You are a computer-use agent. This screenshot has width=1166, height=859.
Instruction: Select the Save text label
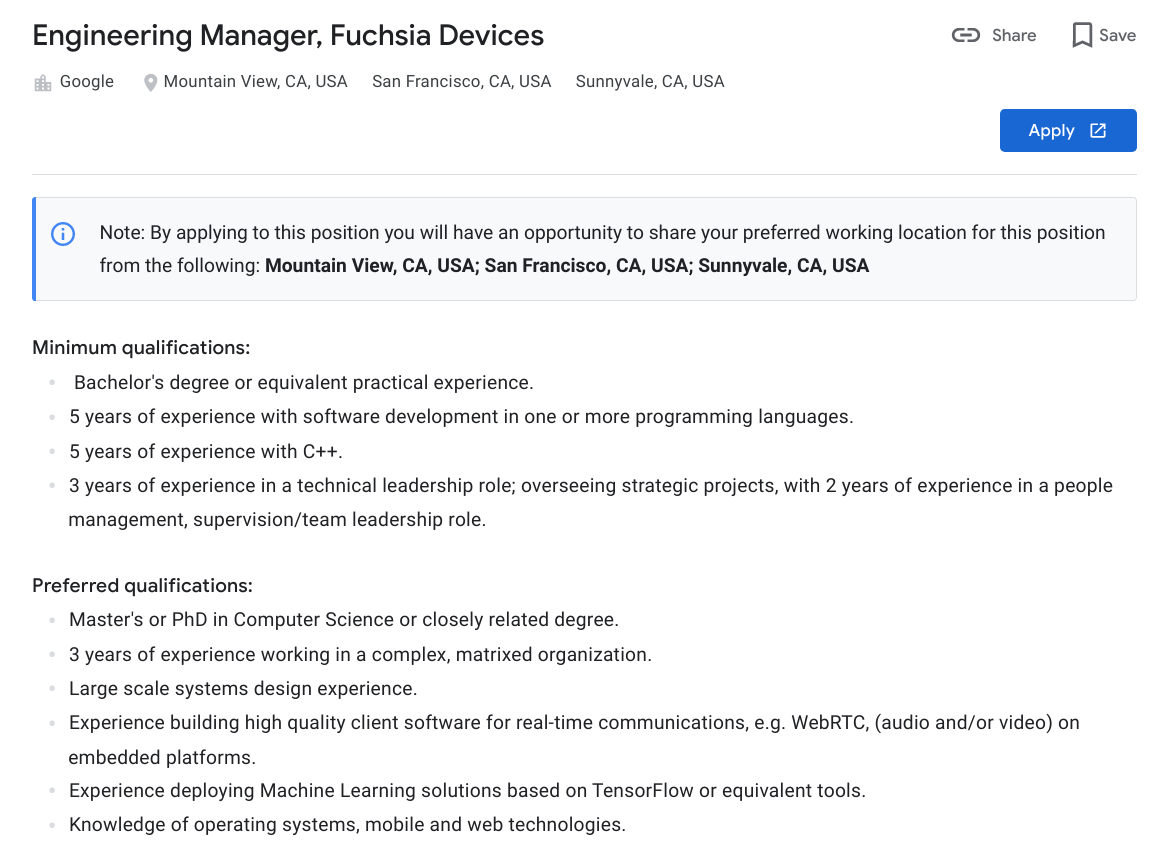tap(1117, 36)
